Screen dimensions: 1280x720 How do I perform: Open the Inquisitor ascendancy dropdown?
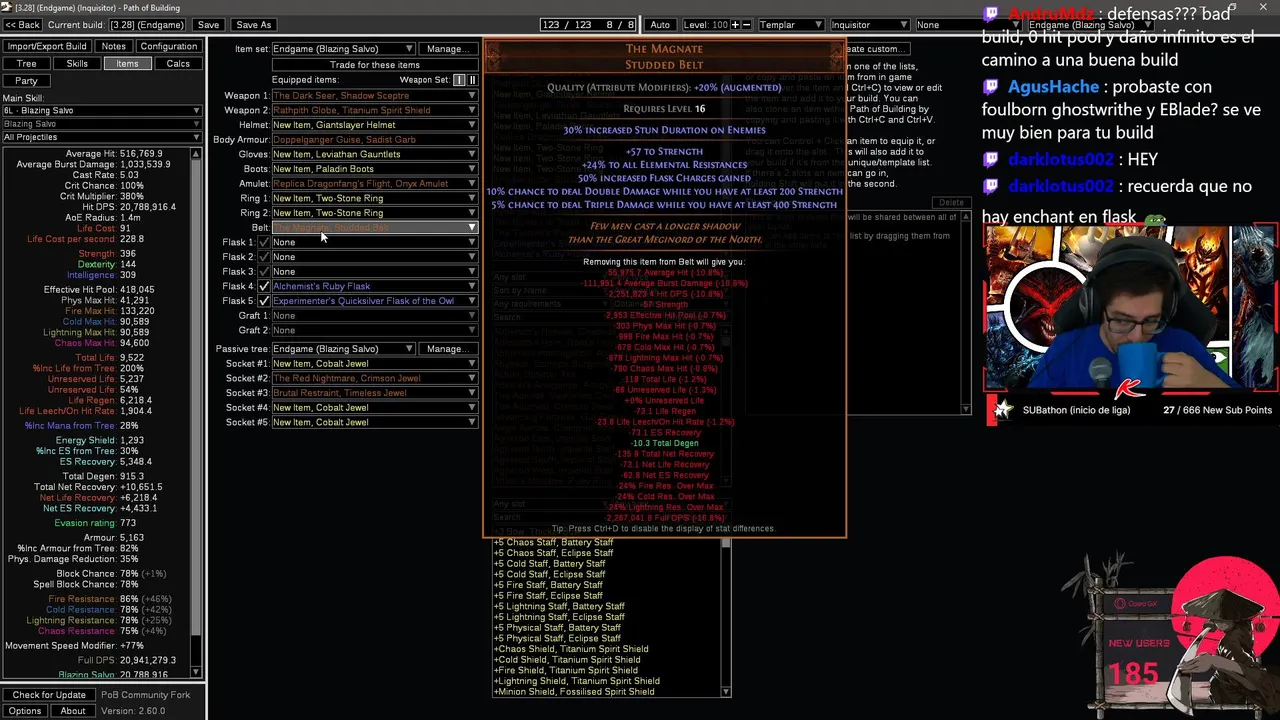(869, 25)
